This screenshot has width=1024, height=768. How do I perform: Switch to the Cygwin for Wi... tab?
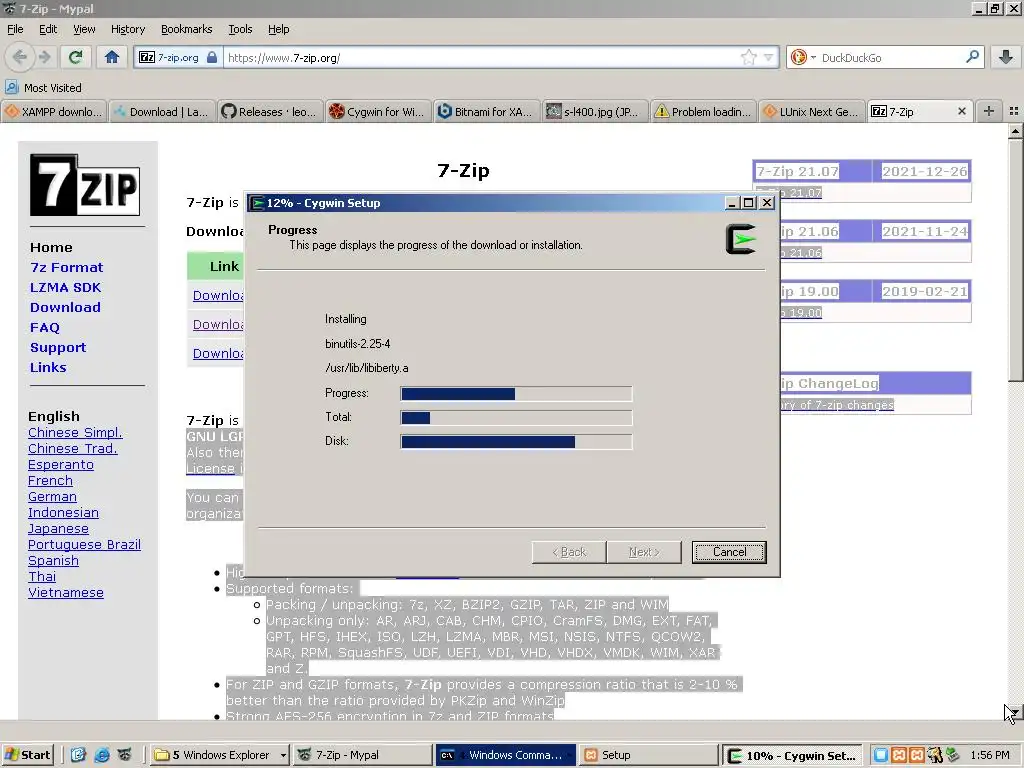pos(378,112)
